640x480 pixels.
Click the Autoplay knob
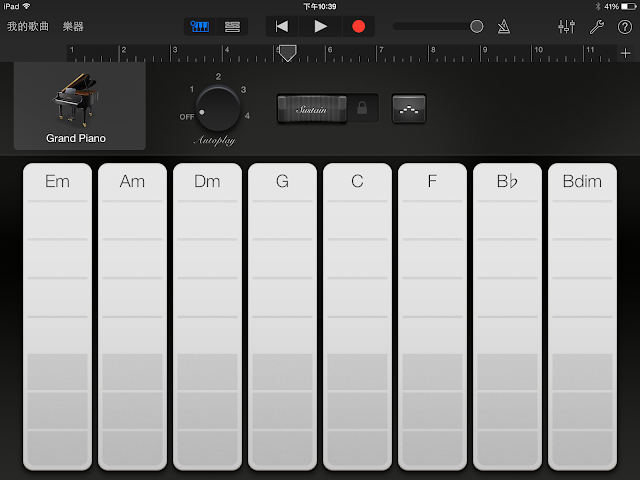tap(218, 107)
